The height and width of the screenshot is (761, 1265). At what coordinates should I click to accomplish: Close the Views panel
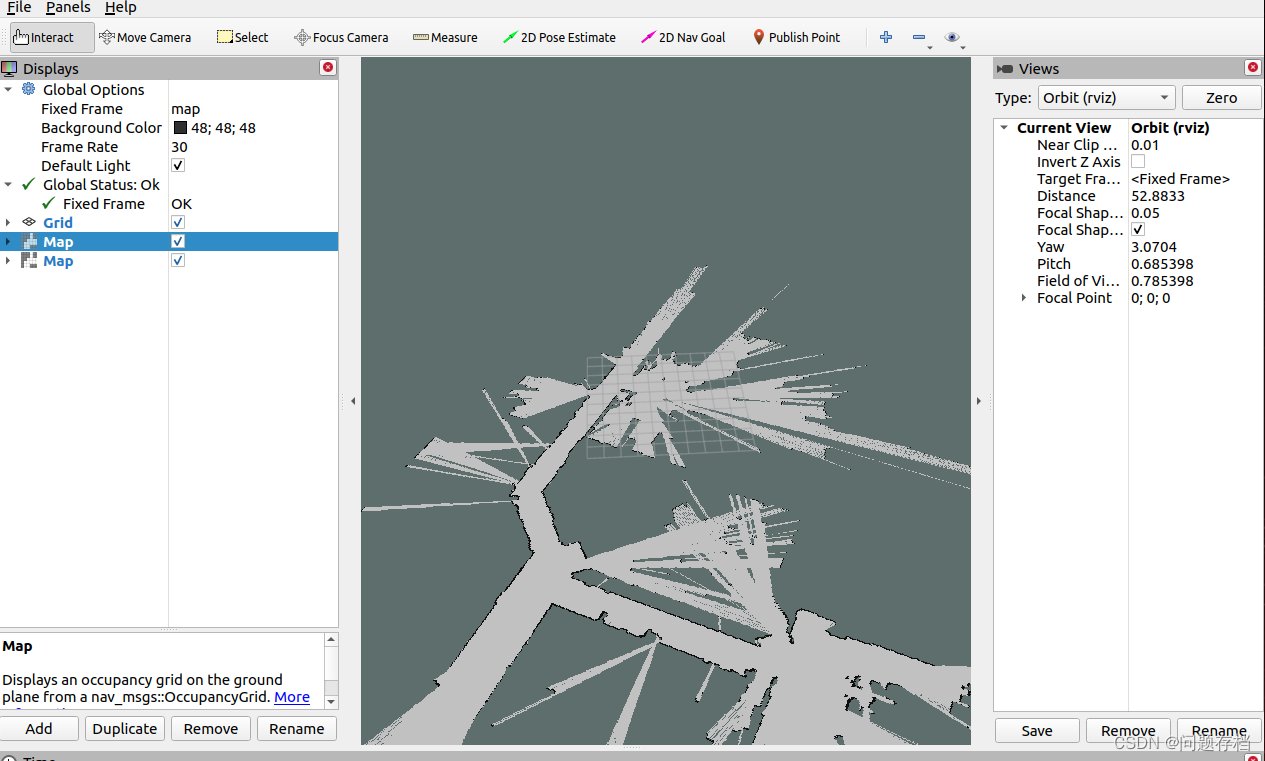coord(1253,68)
